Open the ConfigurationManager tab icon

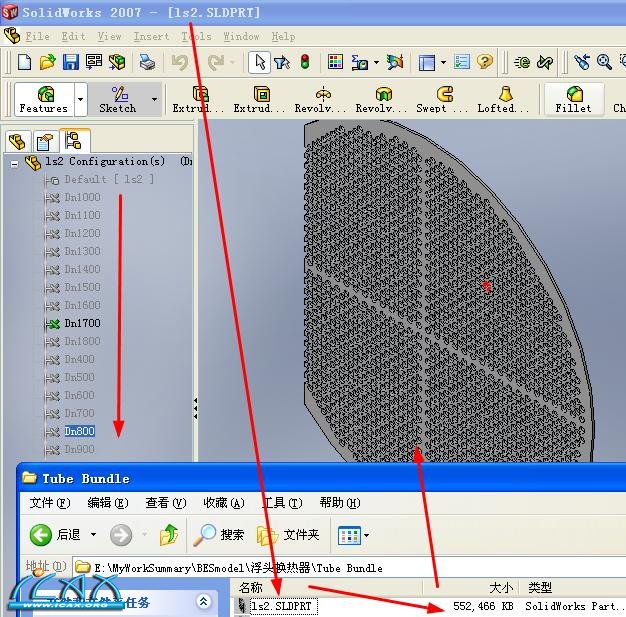tap(72, 141)
